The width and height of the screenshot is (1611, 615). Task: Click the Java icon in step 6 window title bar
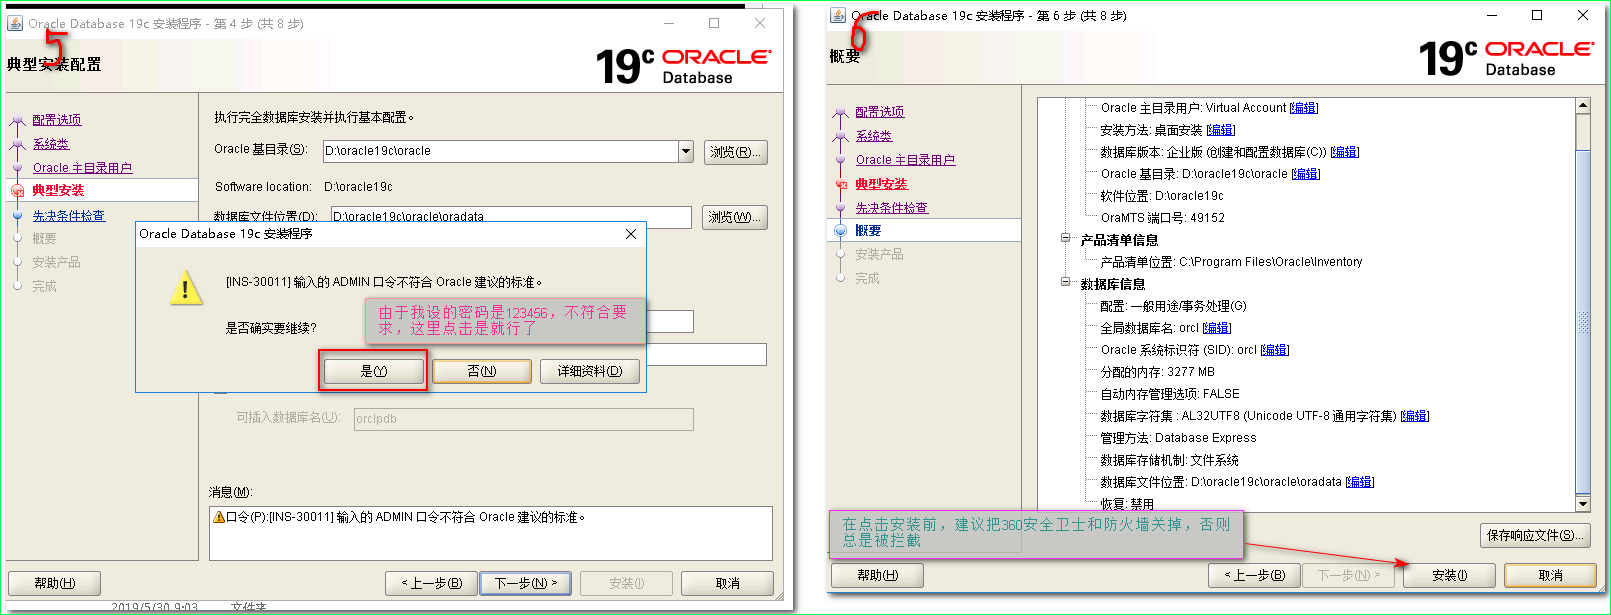[x=838, y=15]
